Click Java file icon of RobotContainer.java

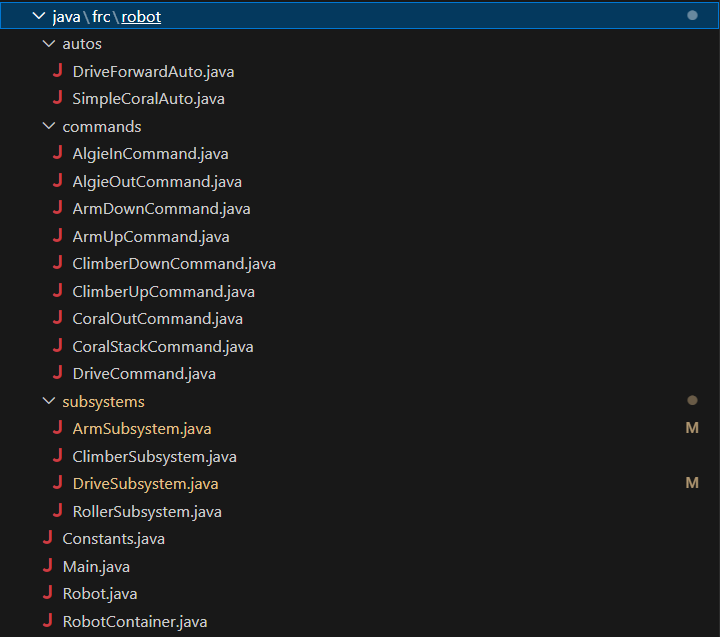(47, 621)
